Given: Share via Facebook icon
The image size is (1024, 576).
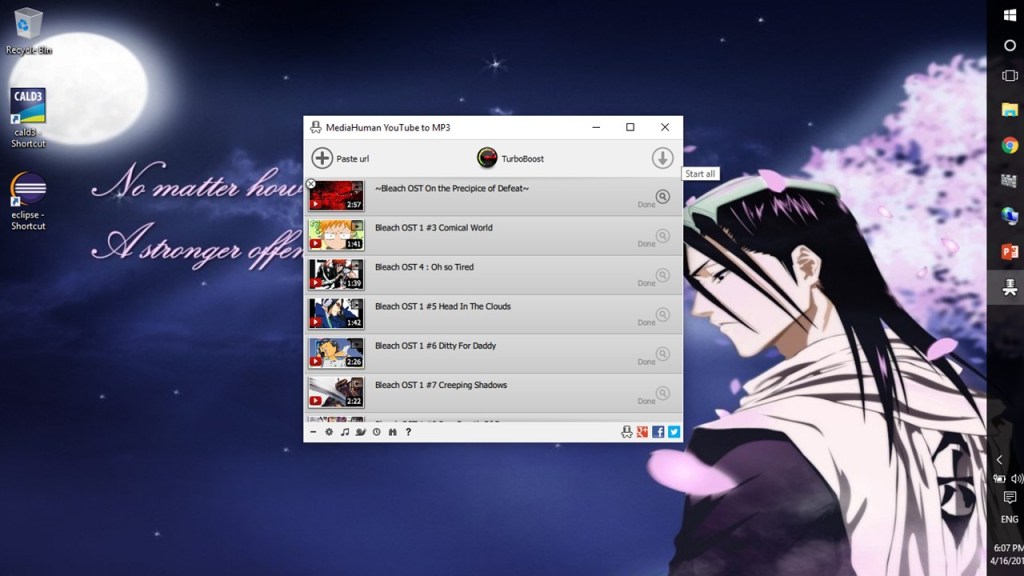Looking at the screenshot, I should 658,432.
